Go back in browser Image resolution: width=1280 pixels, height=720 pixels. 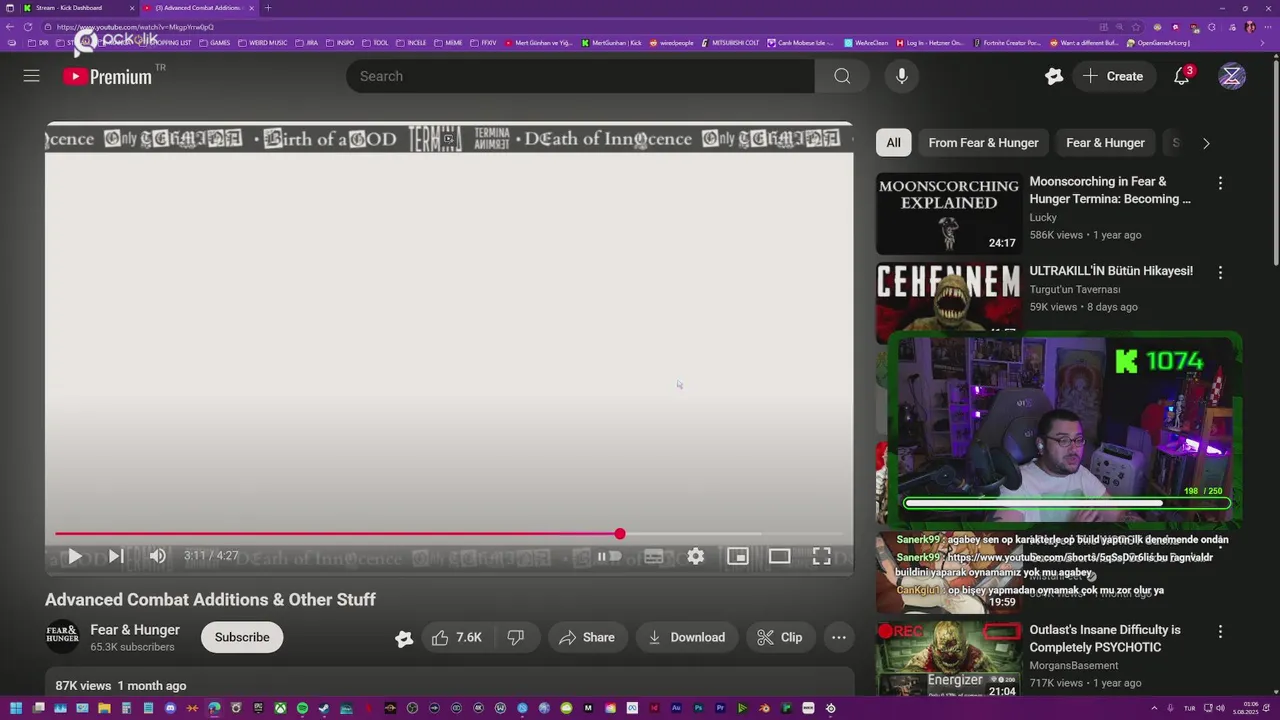[x=11, y=27]
